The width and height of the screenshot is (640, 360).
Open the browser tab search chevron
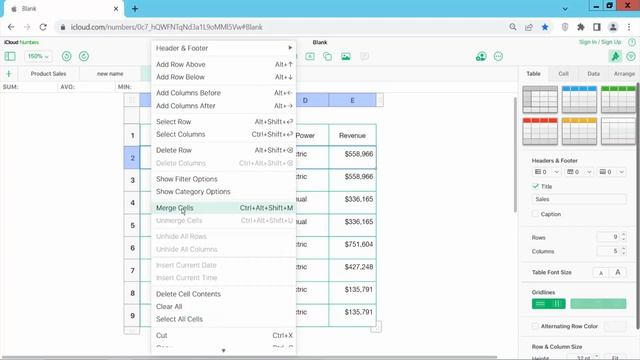(x=565, y=9)
